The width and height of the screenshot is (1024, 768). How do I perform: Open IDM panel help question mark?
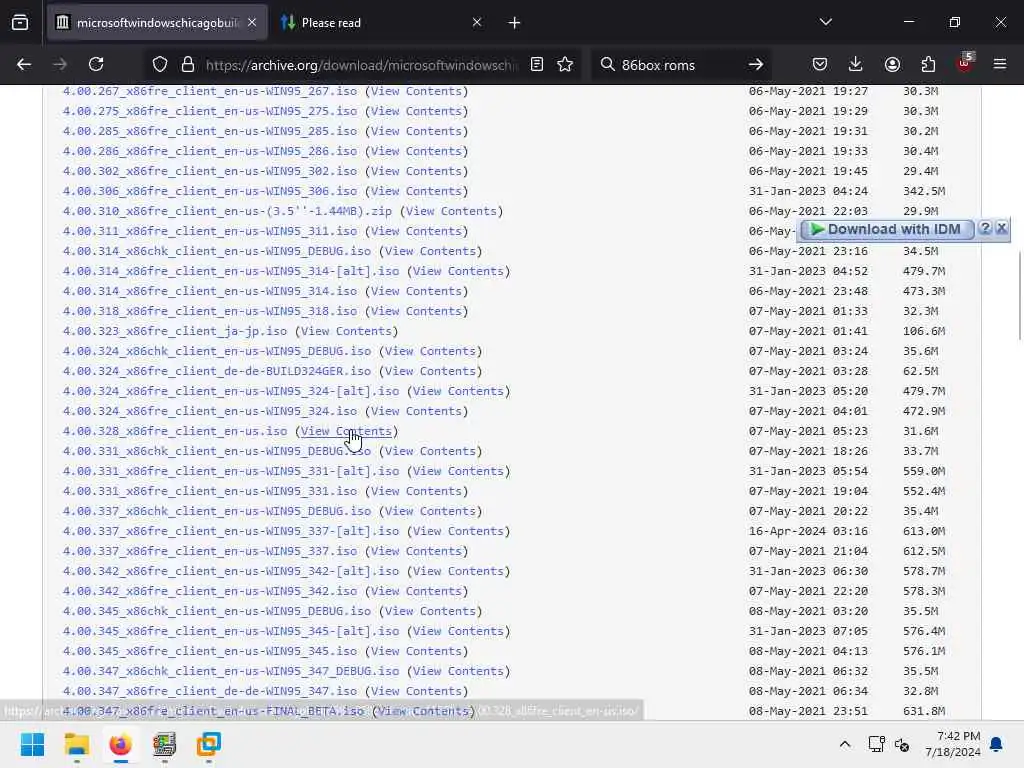pyautogui.click(x=985, y=228)
